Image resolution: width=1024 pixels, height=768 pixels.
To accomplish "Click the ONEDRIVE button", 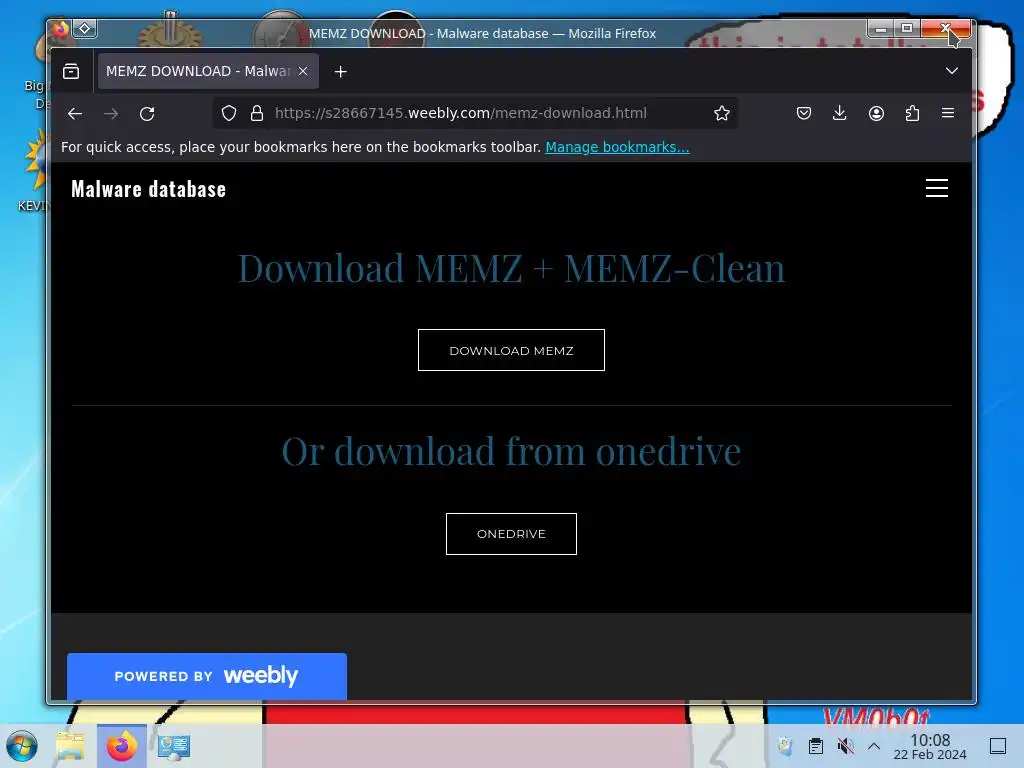I will 511,534.
